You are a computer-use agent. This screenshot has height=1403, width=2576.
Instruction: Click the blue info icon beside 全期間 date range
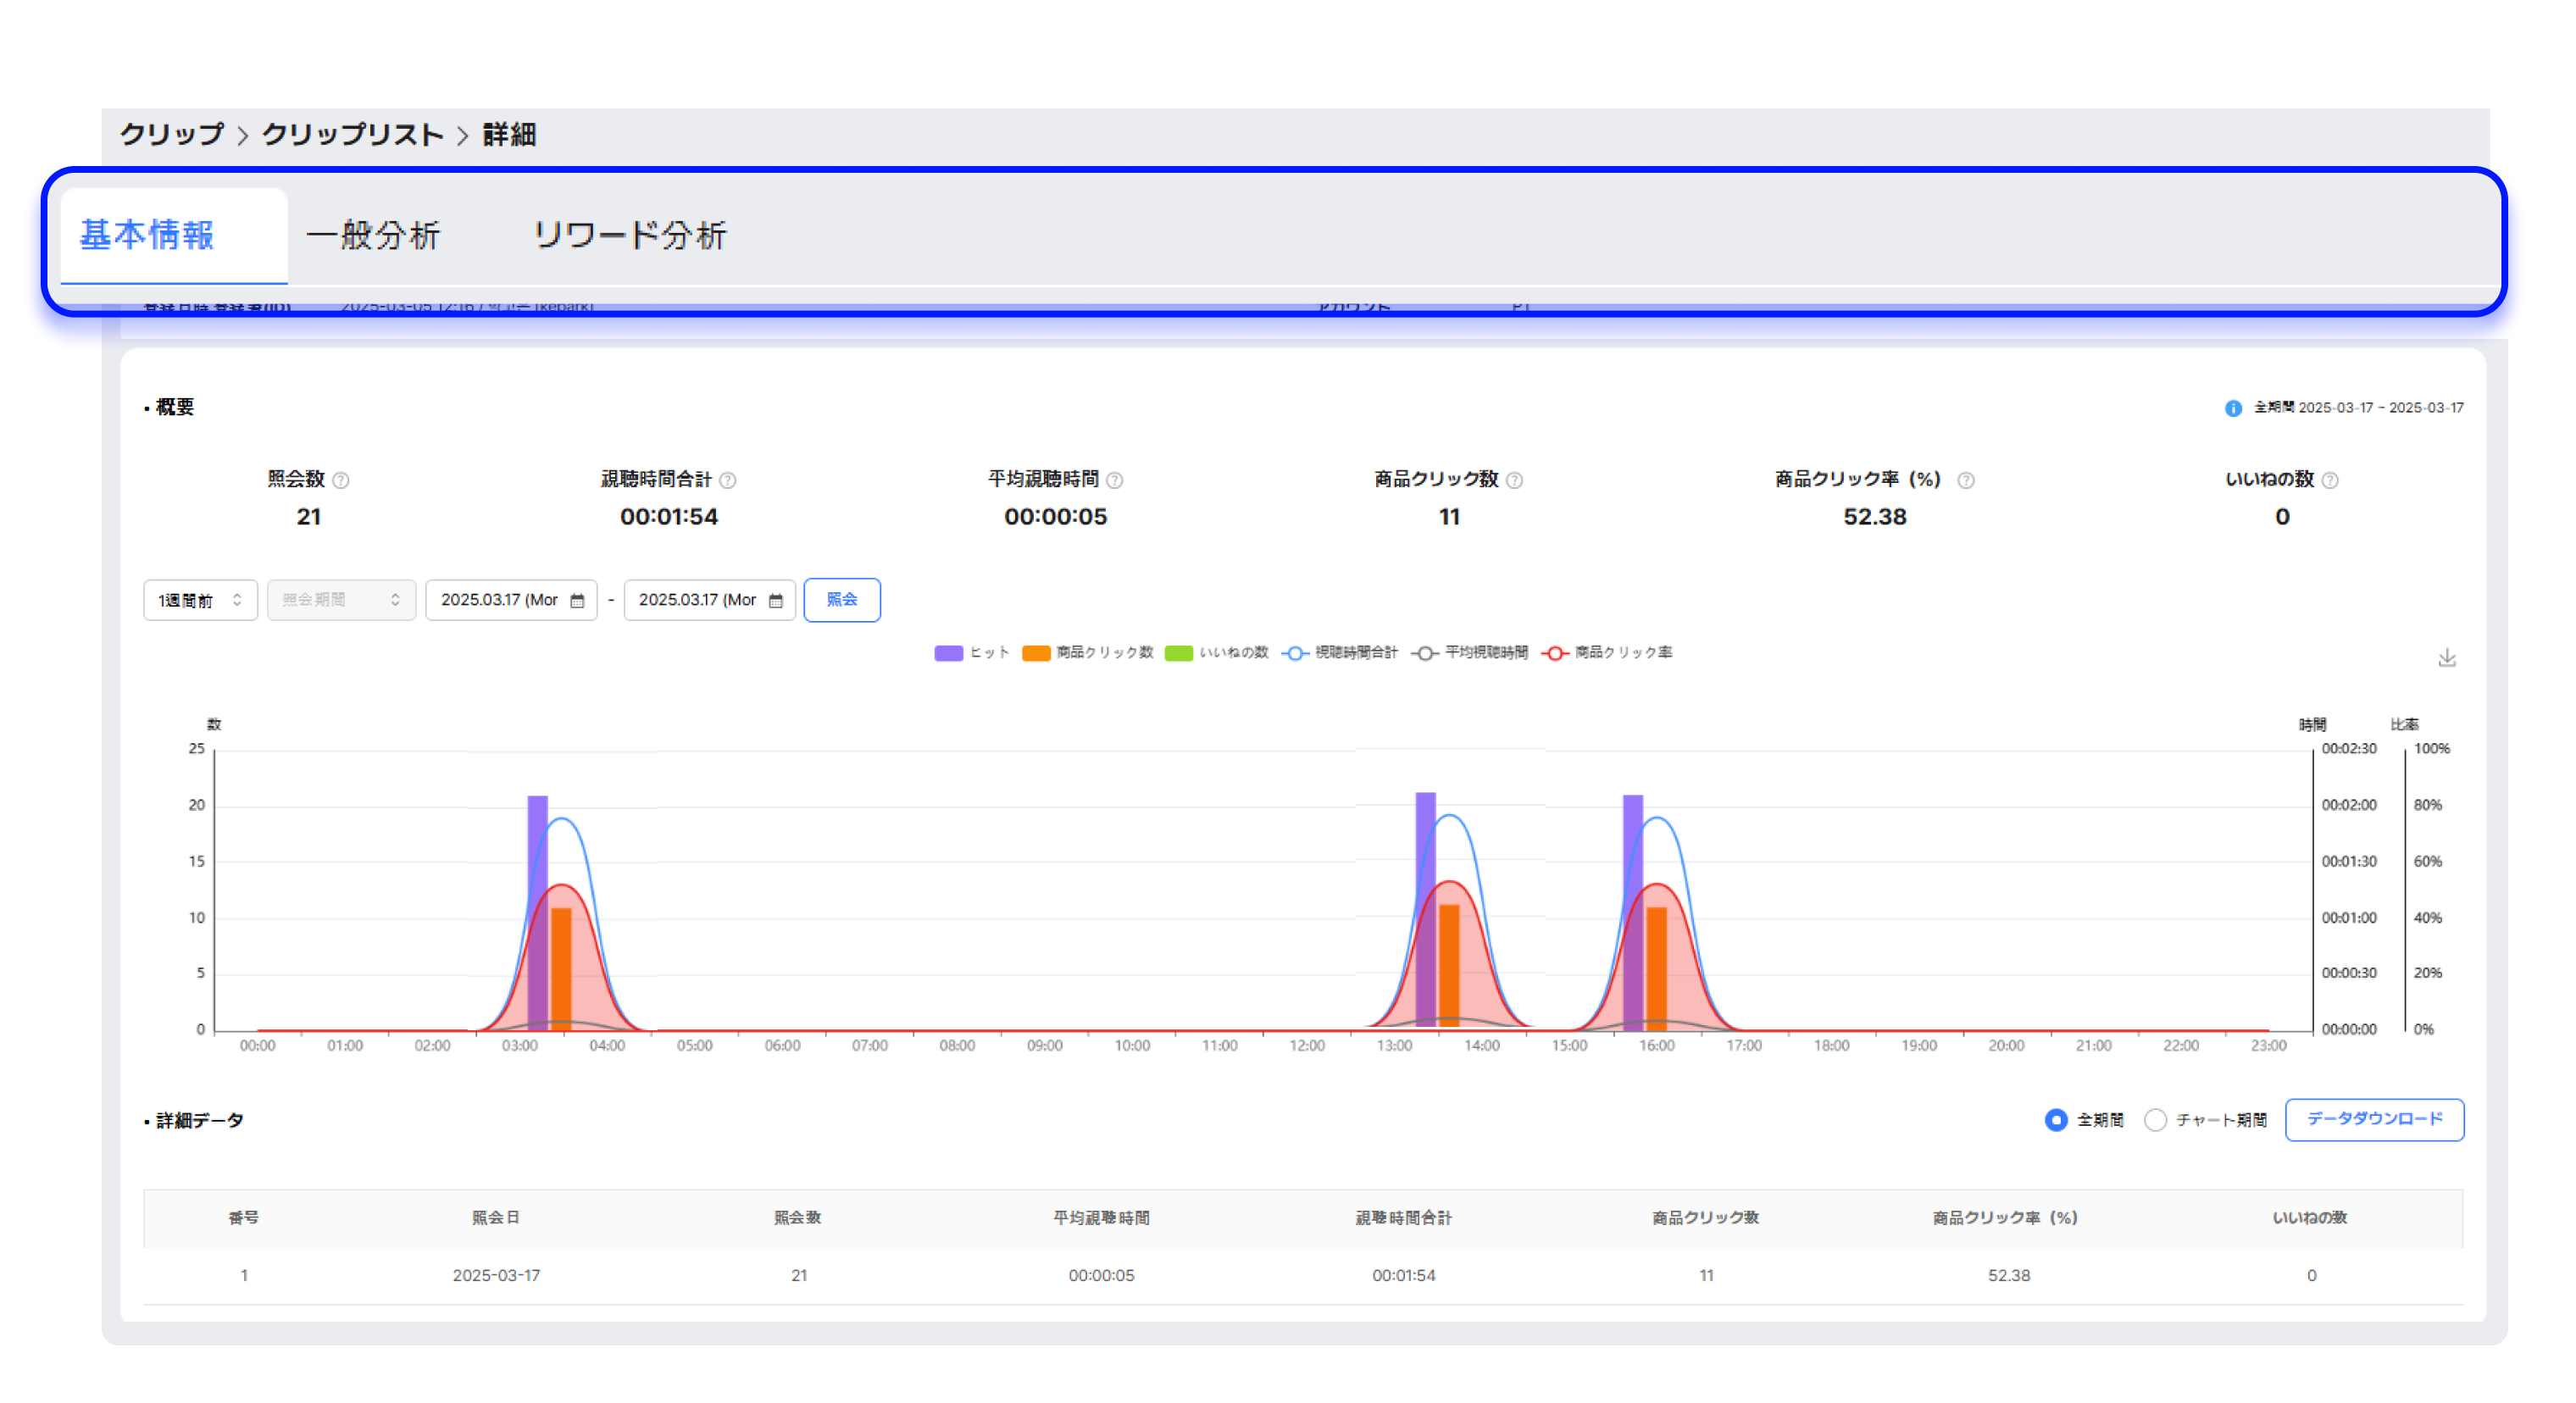pyautogui.click(x=2233, y=408)
